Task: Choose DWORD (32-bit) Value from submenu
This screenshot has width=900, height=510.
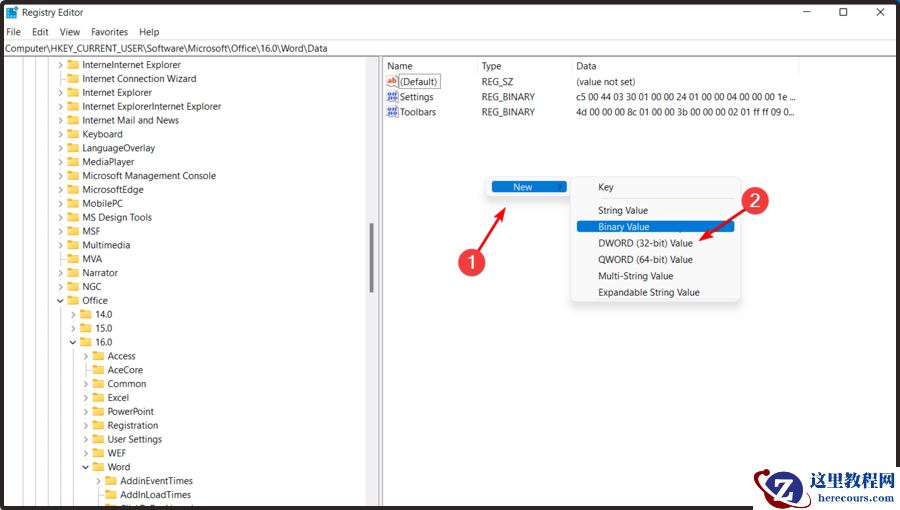Action: point(645,243)
